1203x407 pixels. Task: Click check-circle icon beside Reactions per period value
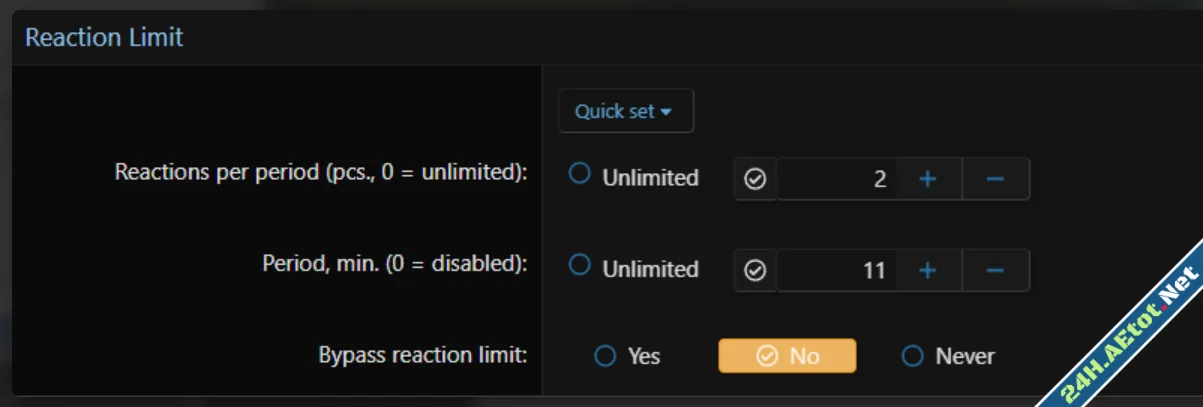tap(756, 179)
